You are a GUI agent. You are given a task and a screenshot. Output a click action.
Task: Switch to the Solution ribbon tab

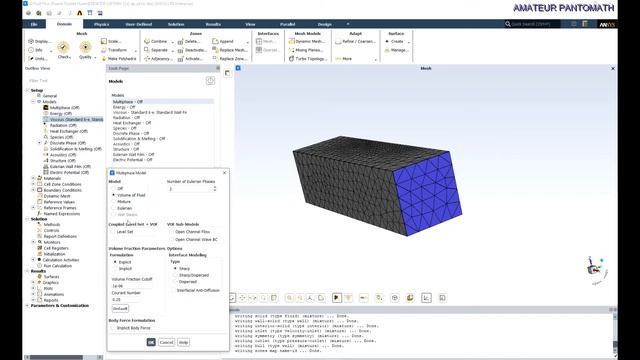tap(176, 24)
